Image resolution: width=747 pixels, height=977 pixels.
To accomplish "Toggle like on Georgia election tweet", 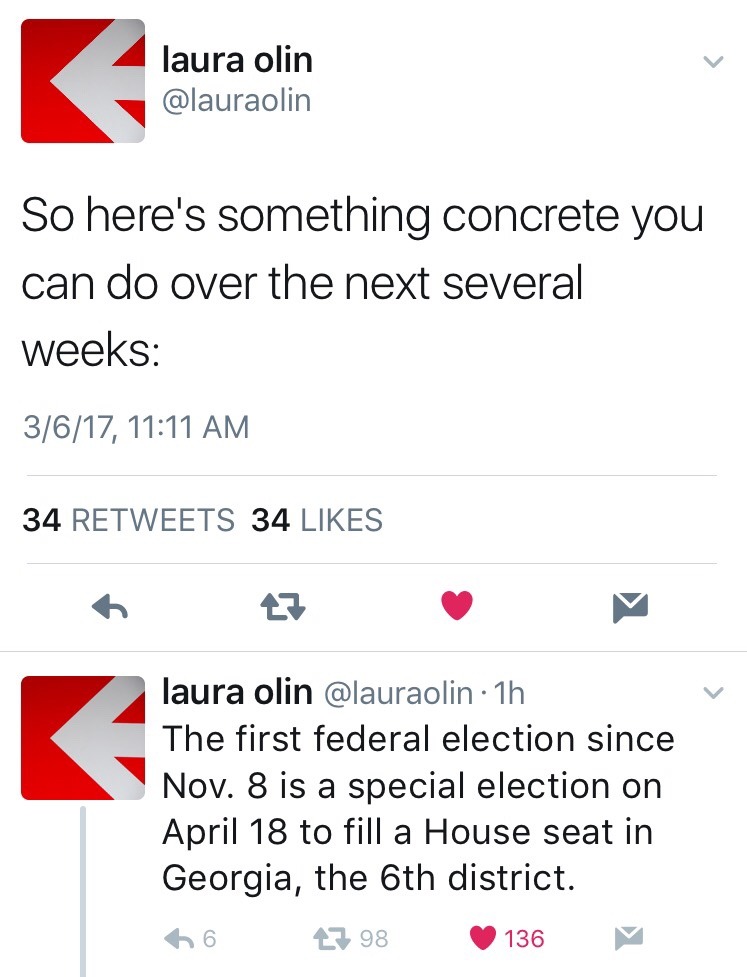I will click(x=485, y=938).
